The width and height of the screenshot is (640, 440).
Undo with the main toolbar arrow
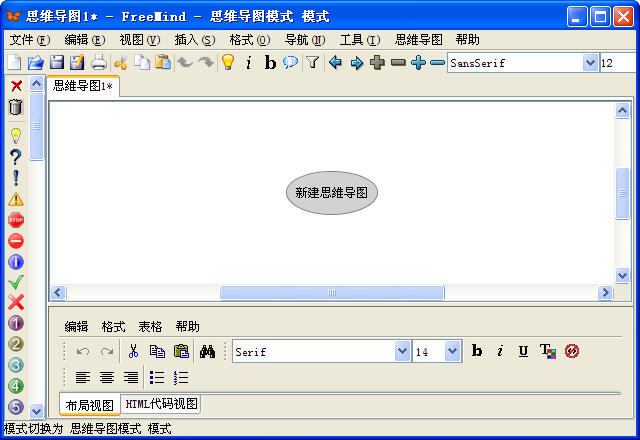[x=185, y=62]
